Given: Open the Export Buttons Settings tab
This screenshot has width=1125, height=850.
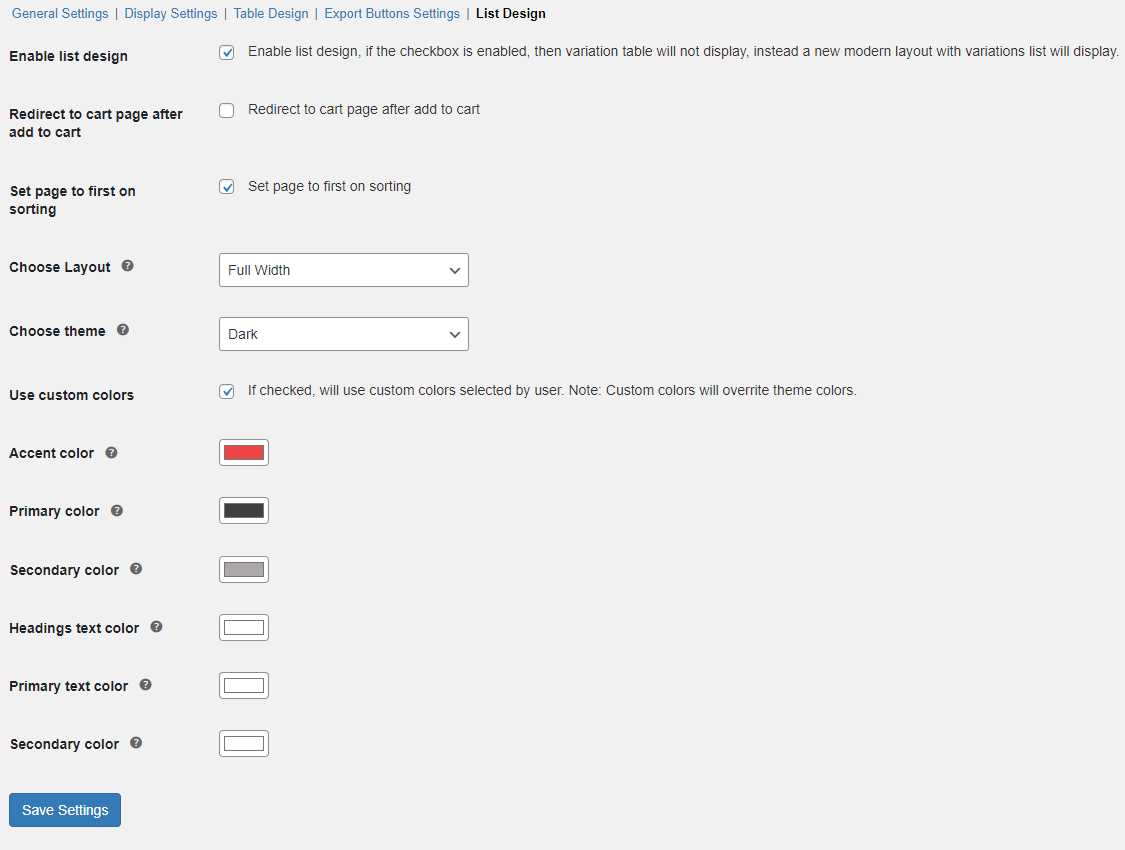Looking at the screenshot, I should point(391,13).
